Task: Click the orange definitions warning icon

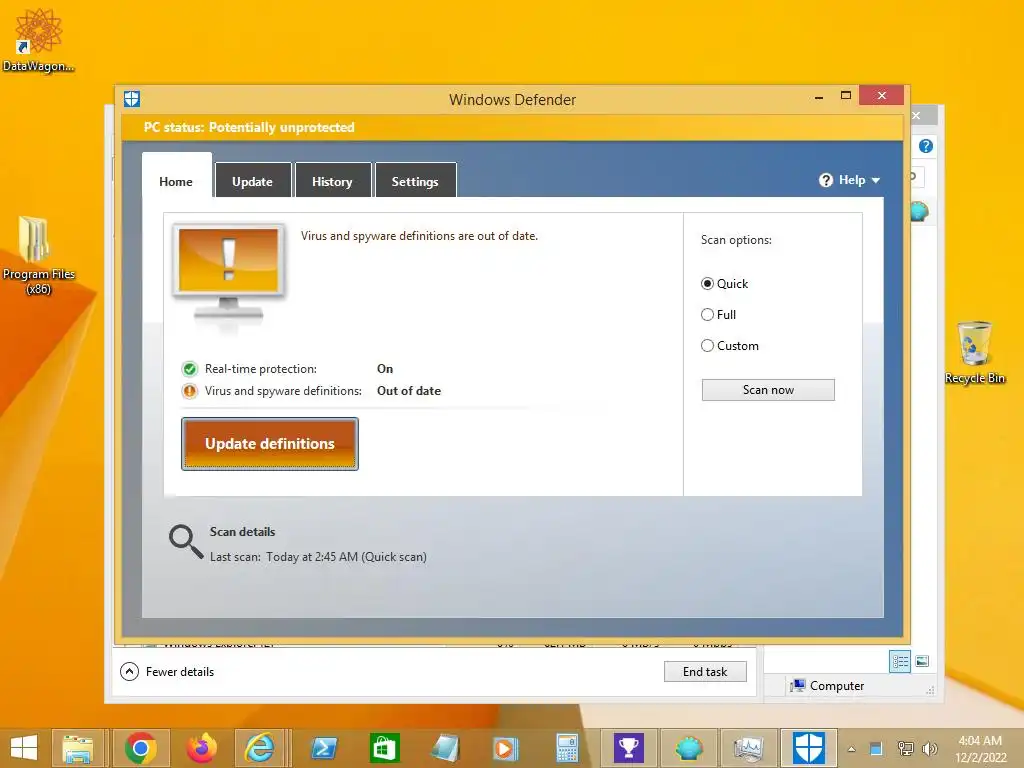Action: pyautogui.click(x=189, y=391)
